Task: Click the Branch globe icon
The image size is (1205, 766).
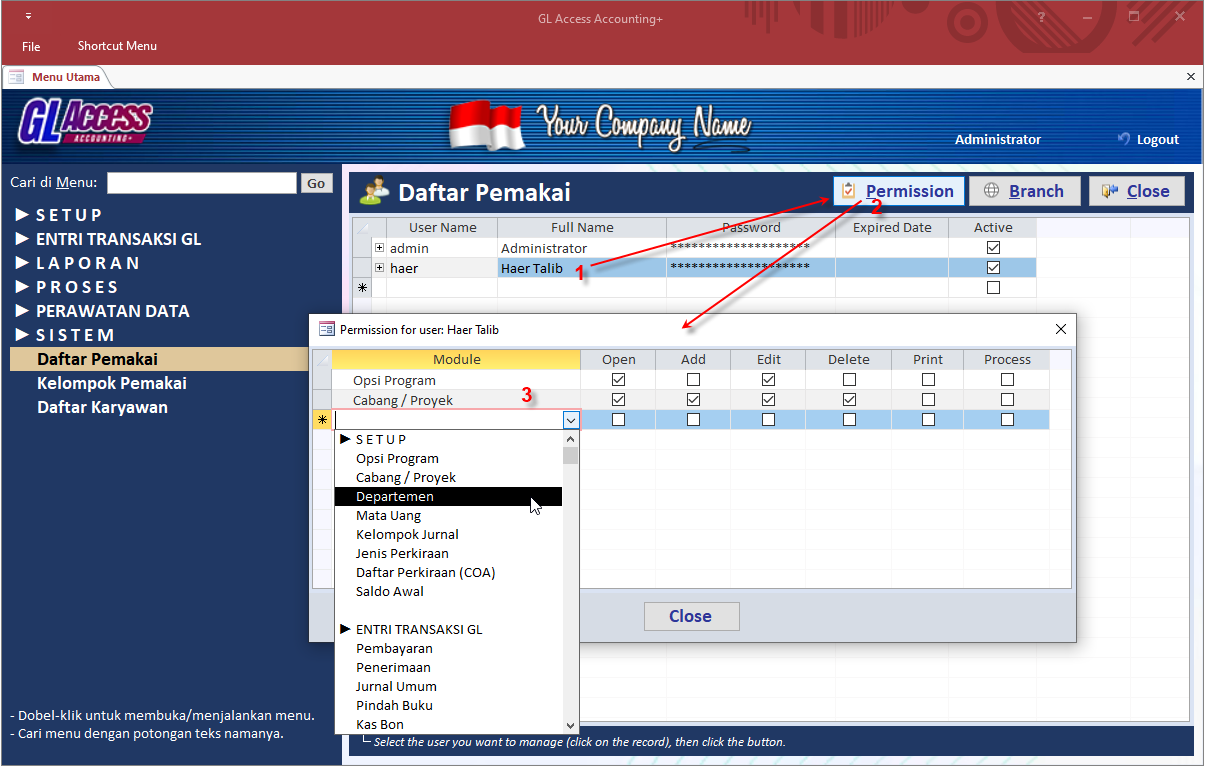Action: click(x=991, y=191)
